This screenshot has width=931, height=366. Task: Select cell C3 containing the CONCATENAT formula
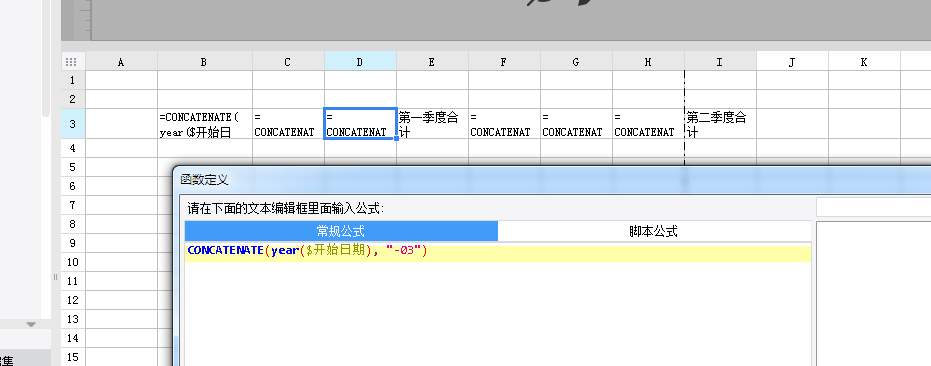coord(288,124)
